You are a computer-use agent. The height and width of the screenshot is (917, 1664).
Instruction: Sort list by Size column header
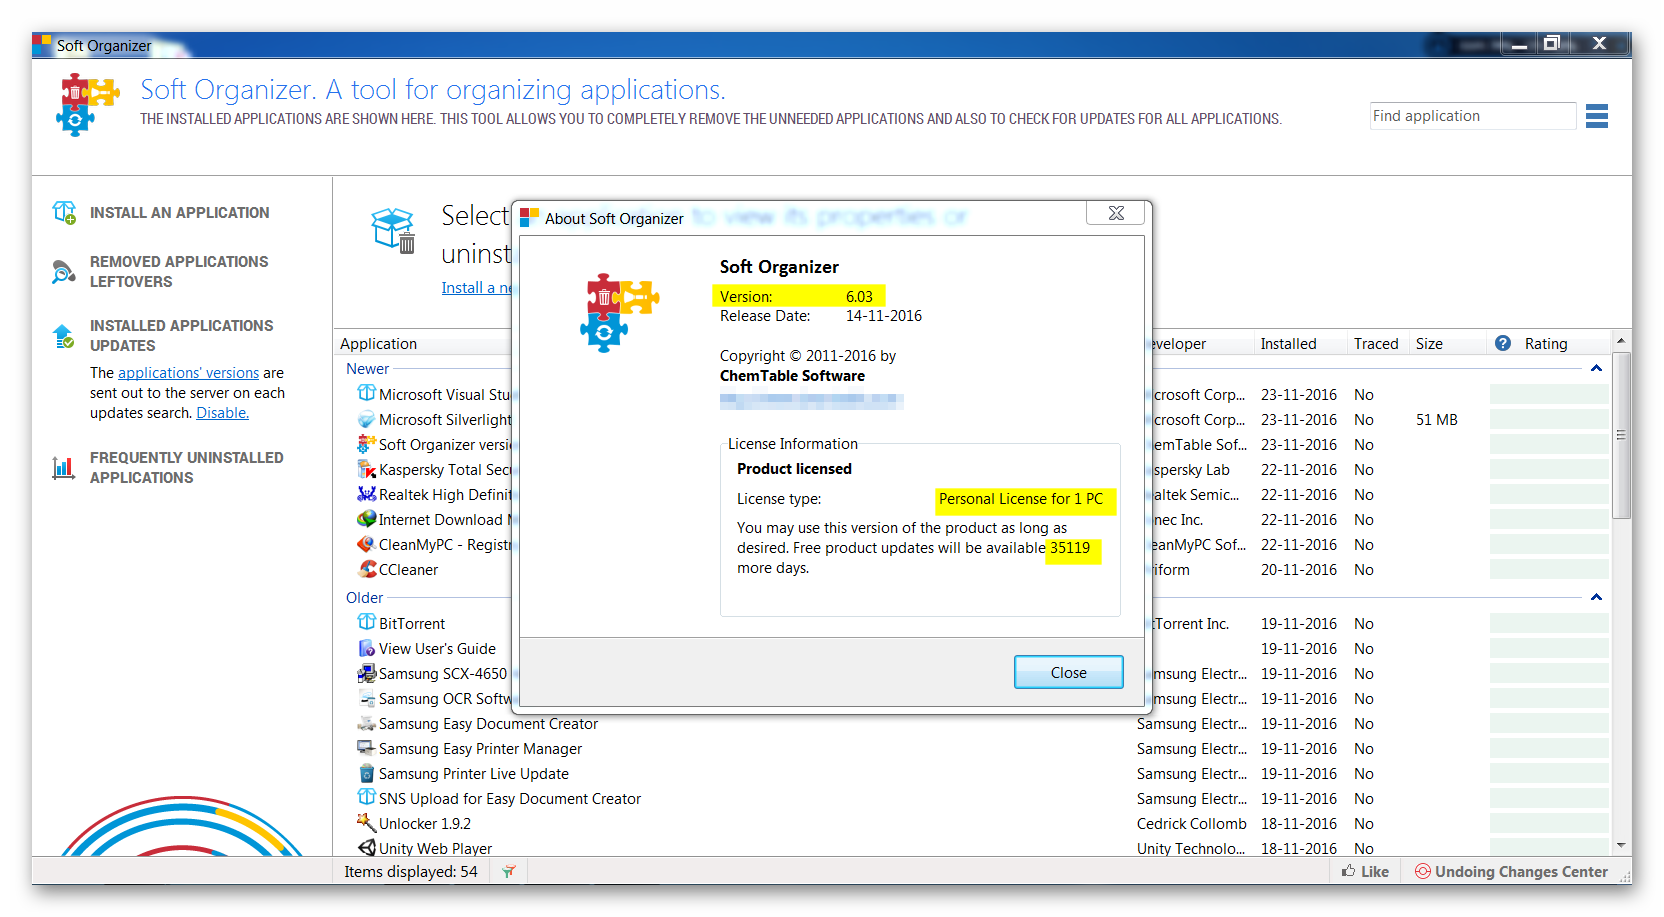pos(1429,343)
